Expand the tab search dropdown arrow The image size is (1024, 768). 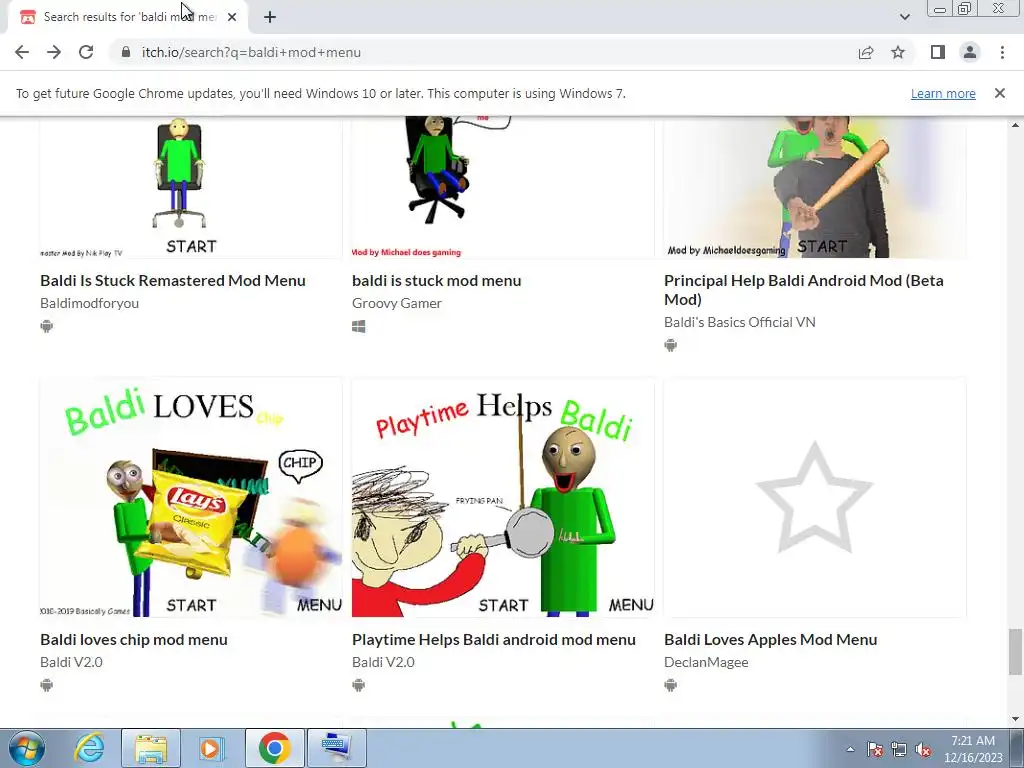click(x=904, y=17)
